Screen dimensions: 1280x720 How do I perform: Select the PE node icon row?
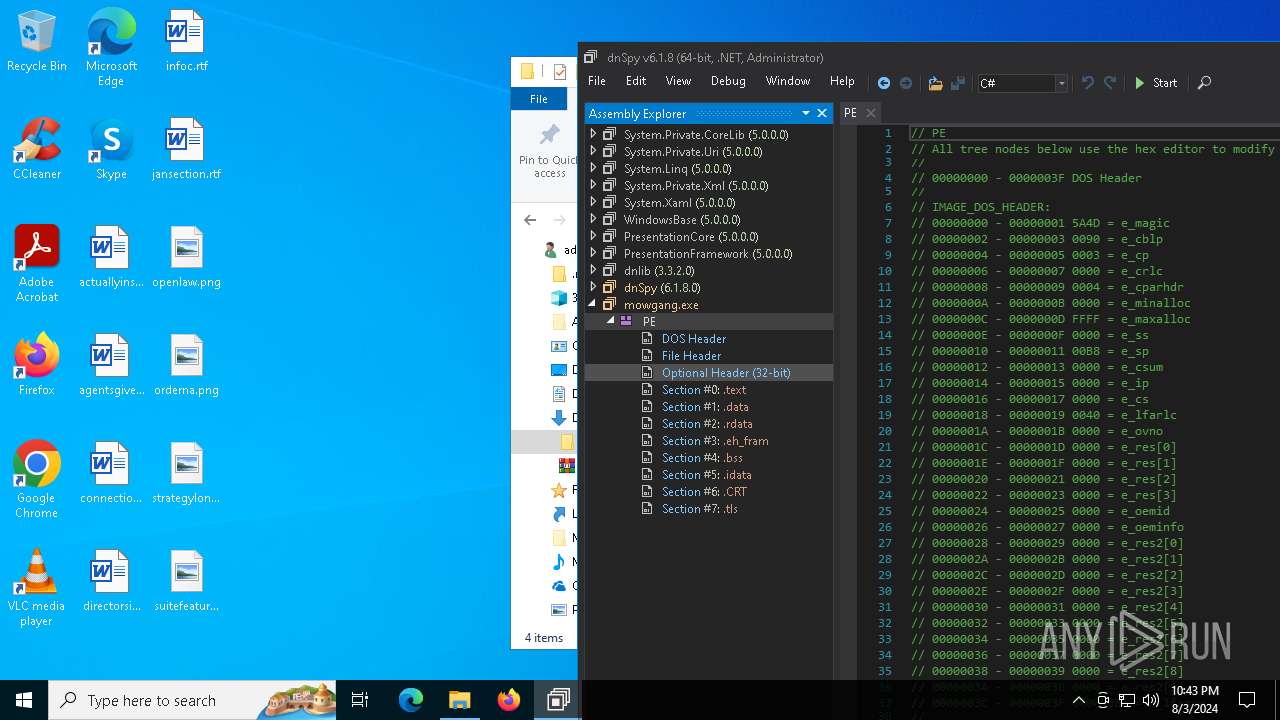[x=708, y=321]
